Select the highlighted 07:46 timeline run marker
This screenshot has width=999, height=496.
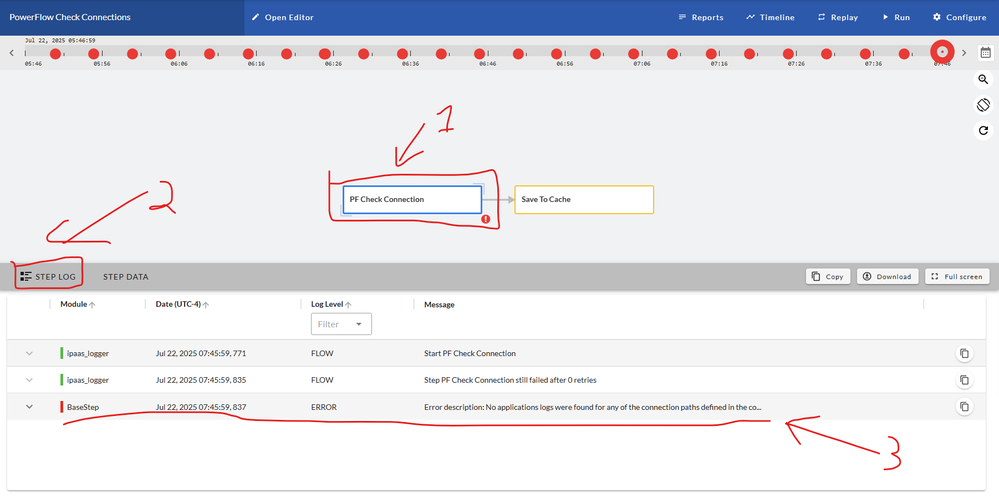(x=942, y=52)
